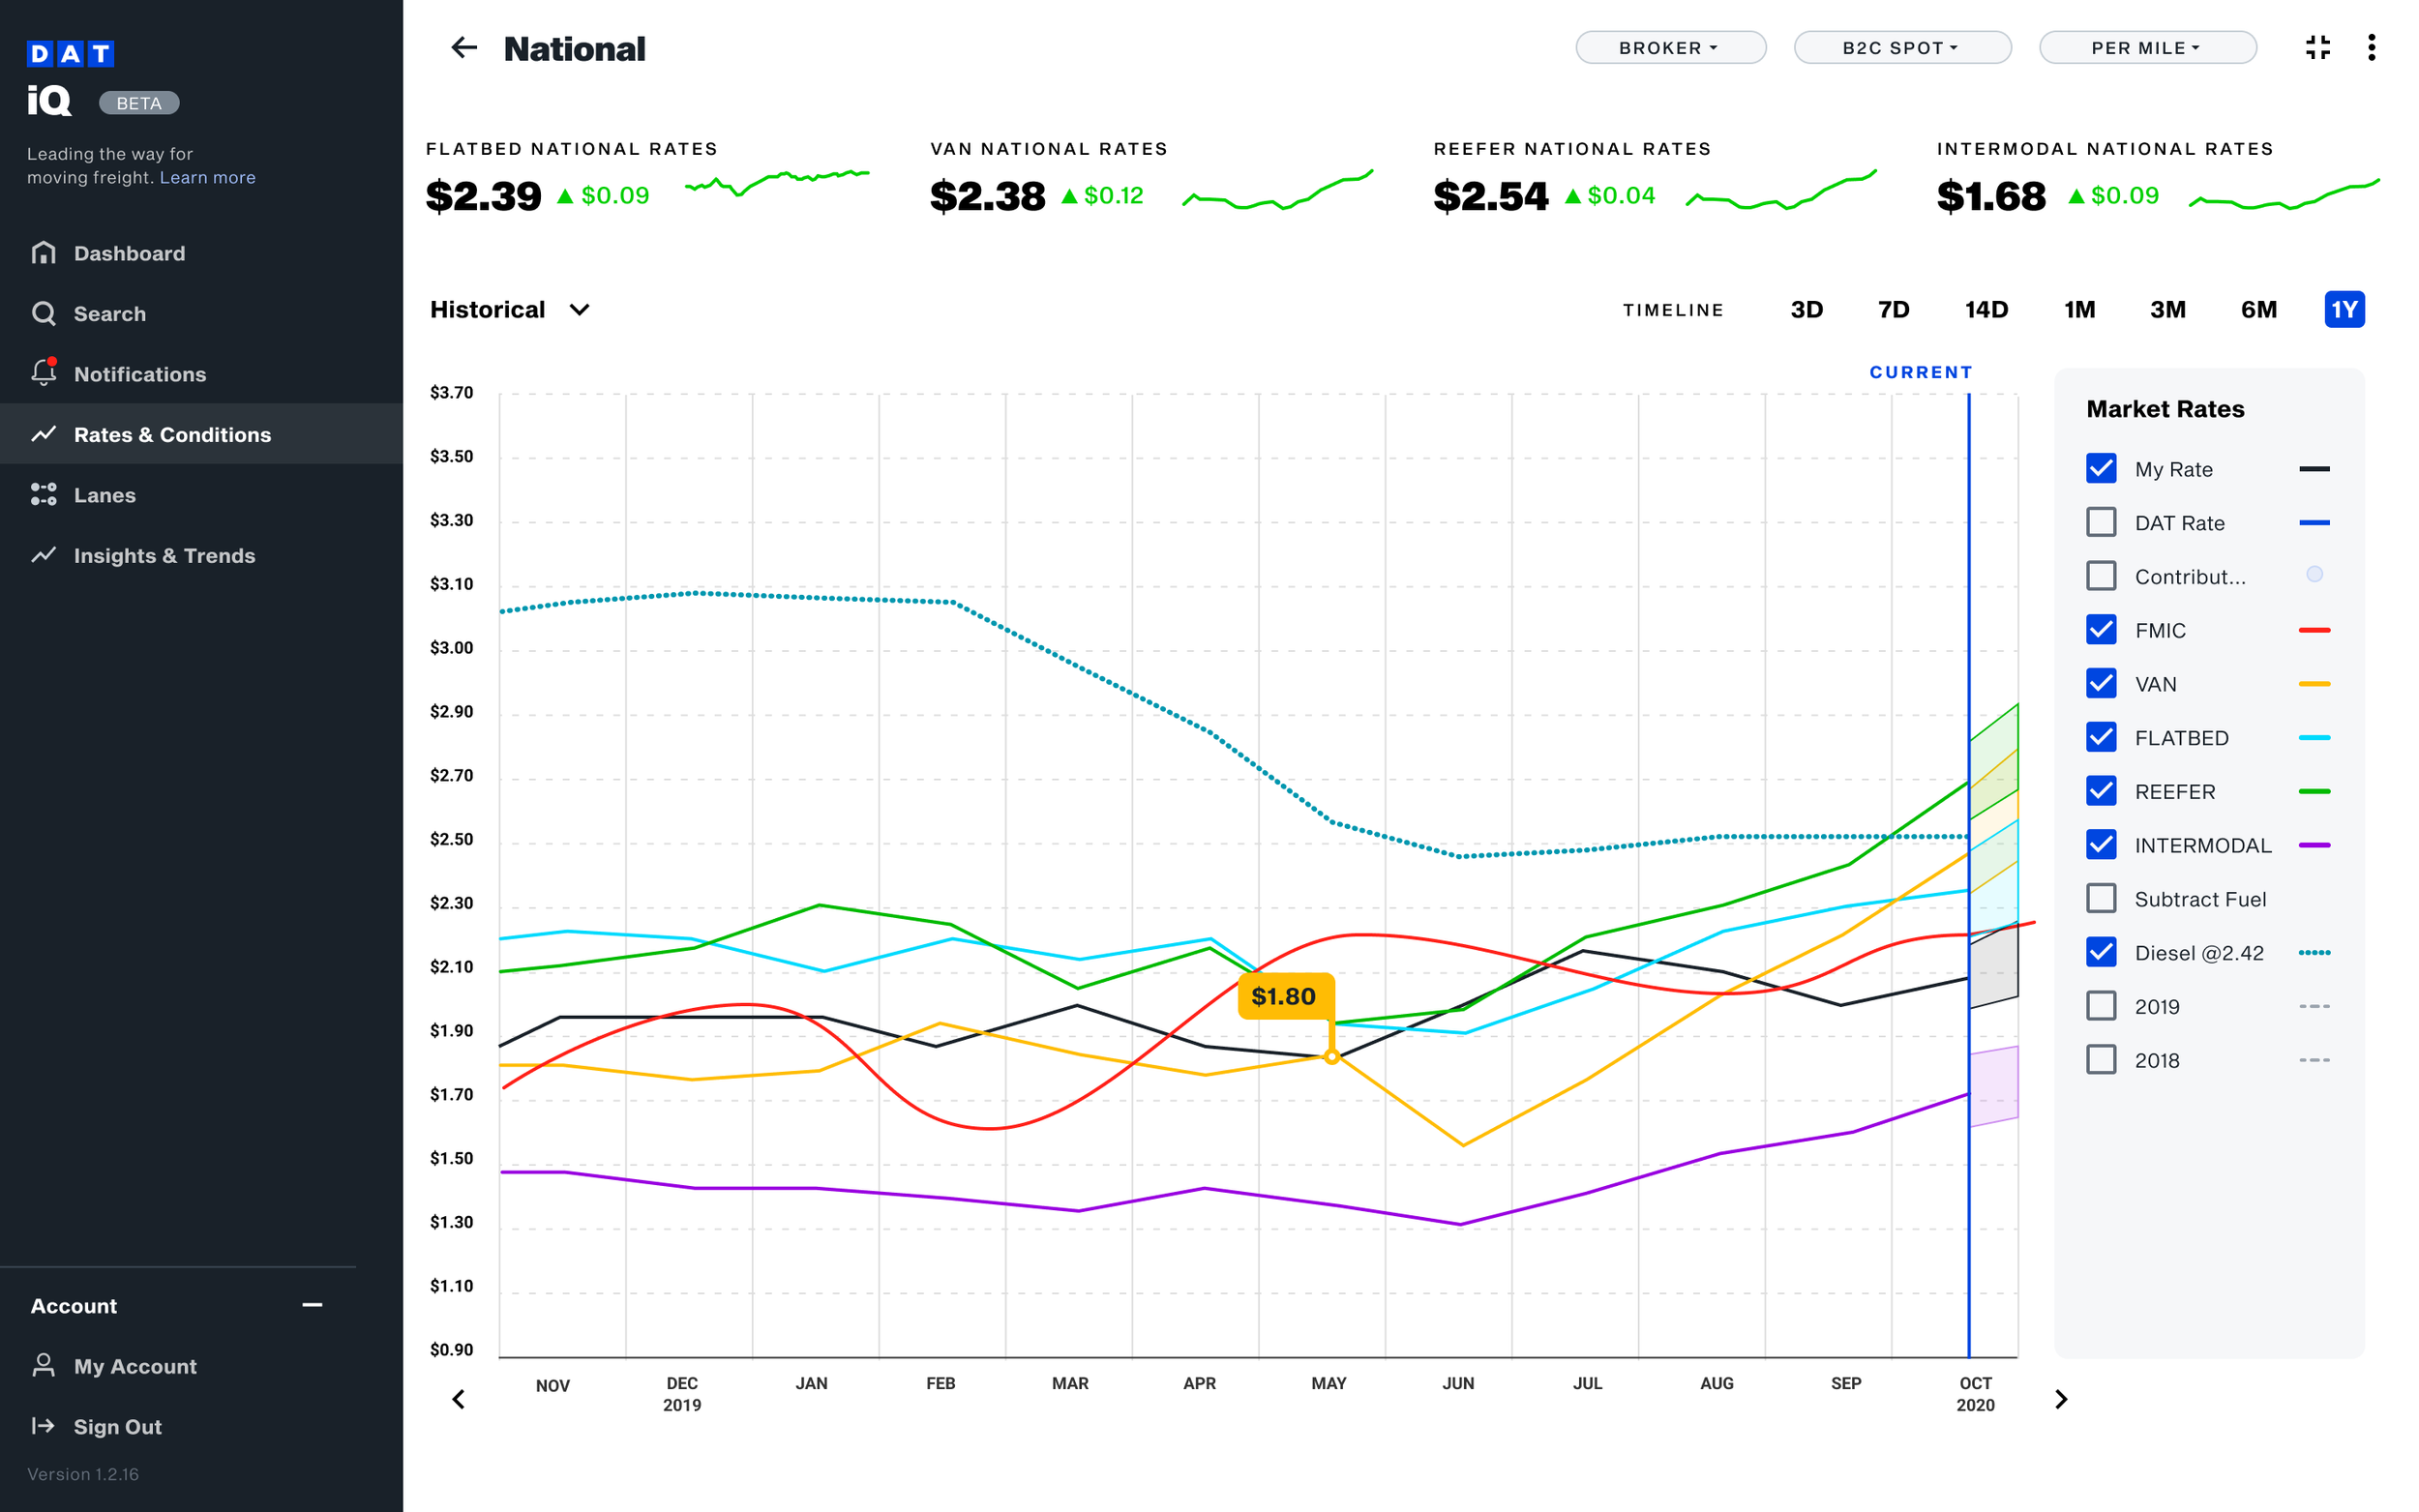Disable the FMIC market rate
Viewport: 2419px width, 1512px height.
[2101, 630]
